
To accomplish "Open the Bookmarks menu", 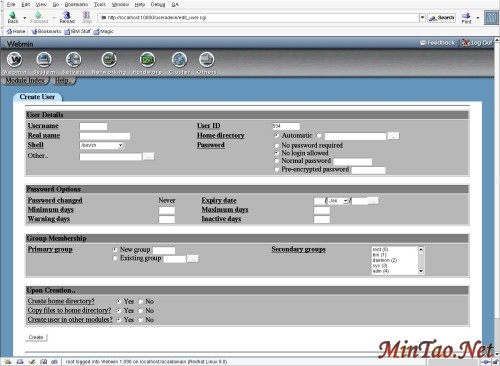I will [76, 4].
